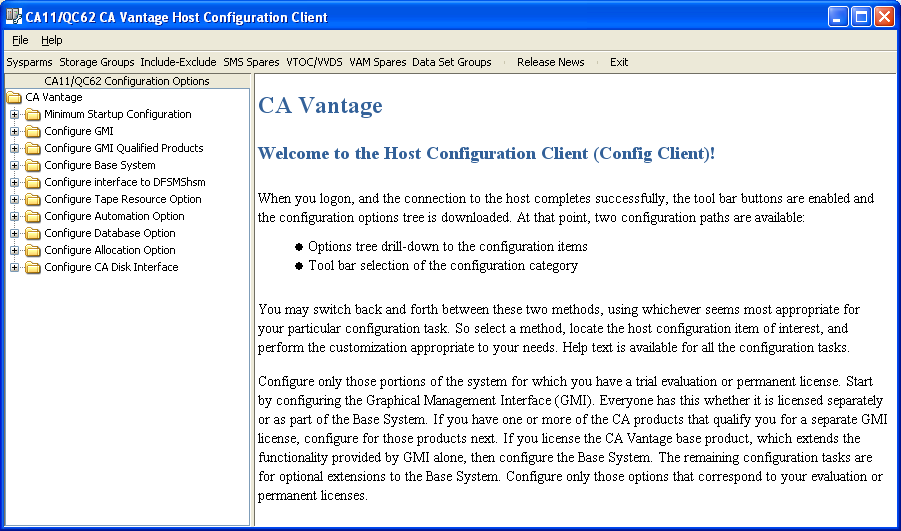Click the 'Options tree drill-down' bullet text
The width and height of the screenshot is (901, 531).
click(x=448, y=247)
